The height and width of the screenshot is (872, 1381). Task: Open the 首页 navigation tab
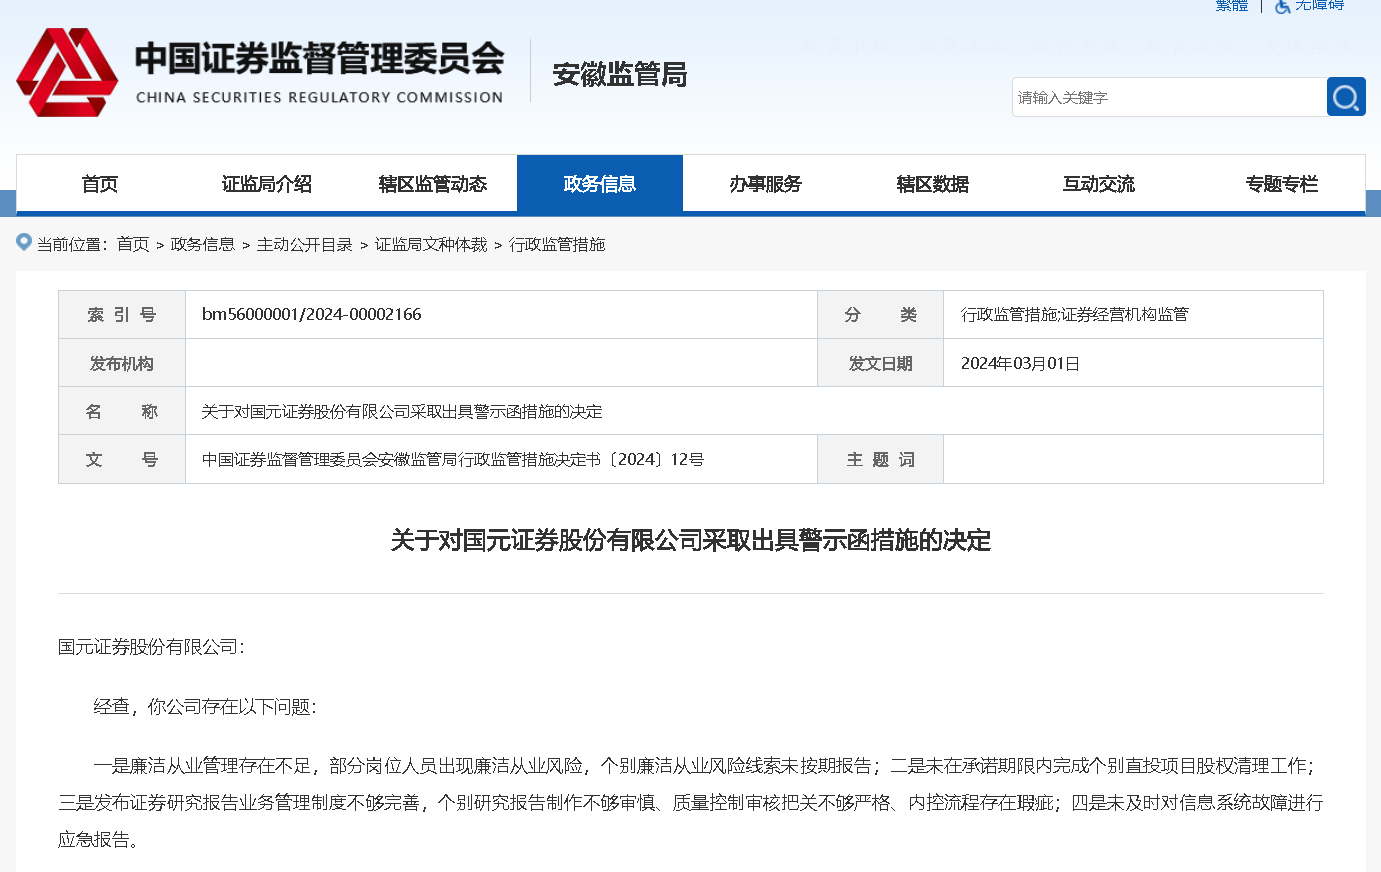point(100,184)
